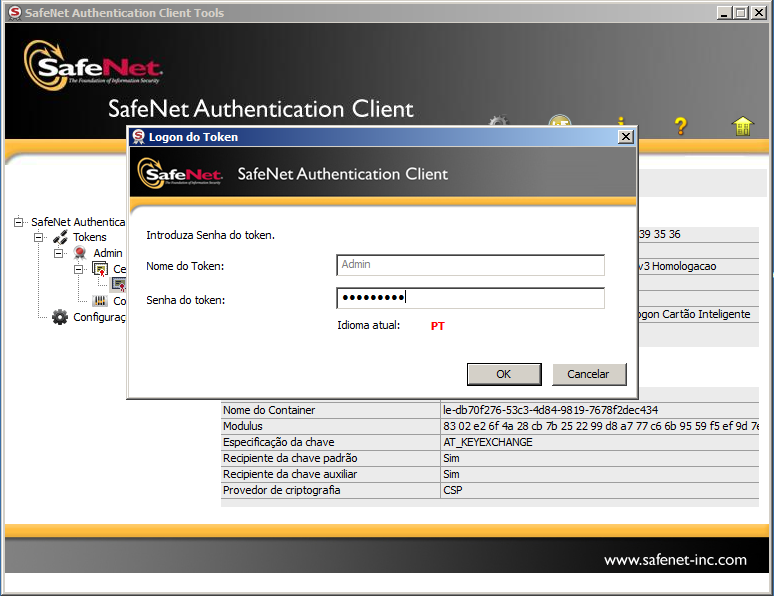Click the 39 35 36 value cell
Screen dimensions: 774x596
pyautogui.click(x=659, y=234)
